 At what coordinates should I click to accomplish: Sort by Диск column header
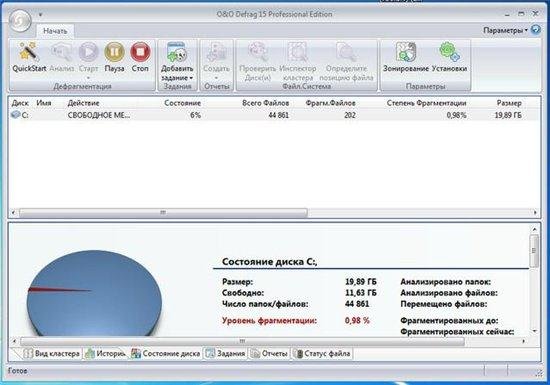pyautogui.click(x=20, y=103)
